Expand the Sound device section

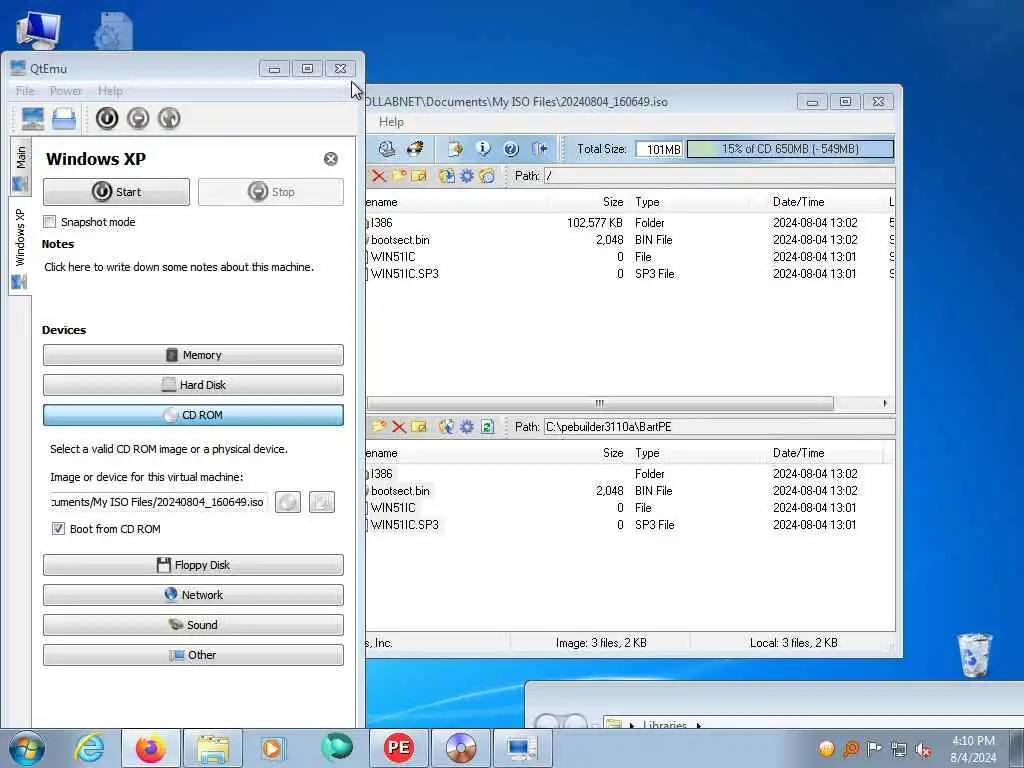[x=193, y=625]
